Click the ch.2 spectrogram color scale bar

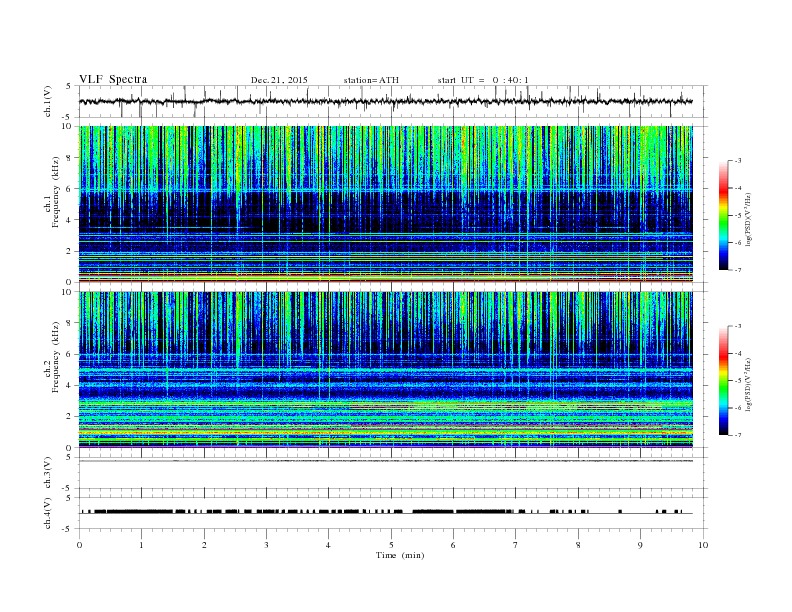[x=723, y=380]
